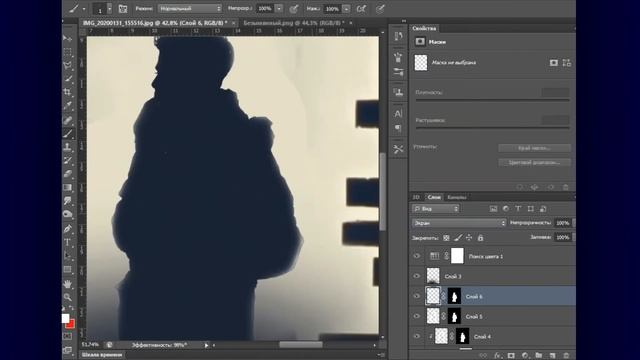Switch to the second document tab
640x360 pixels.
pos(294,23)
